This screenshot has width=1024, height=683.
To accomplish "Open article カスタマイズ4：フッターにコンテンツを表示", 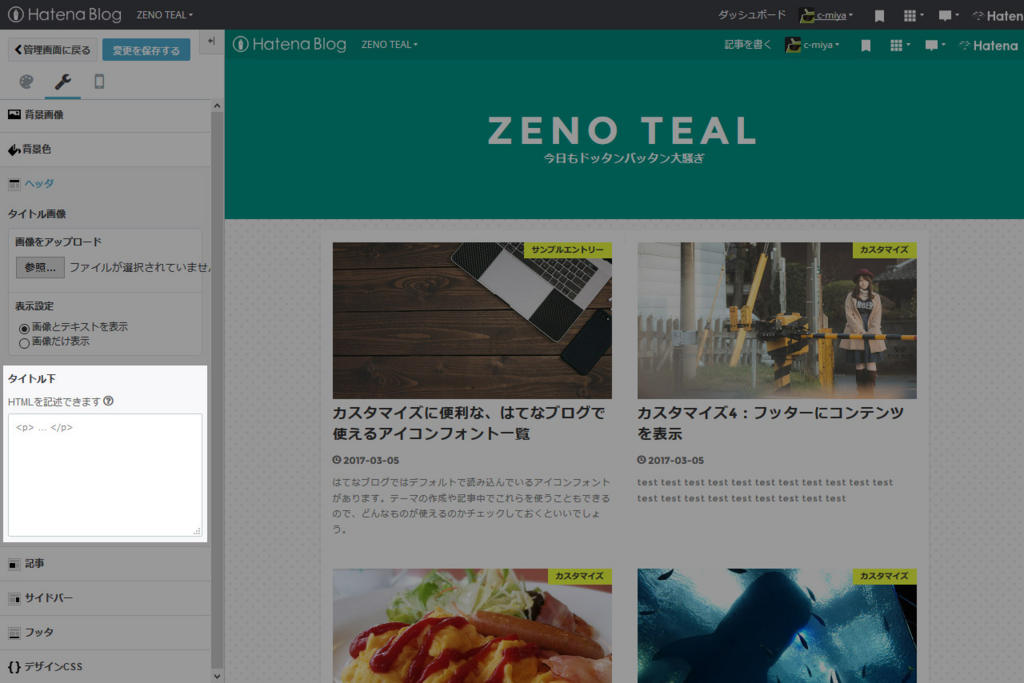I will pyautogui.click(x=771, y=423).
